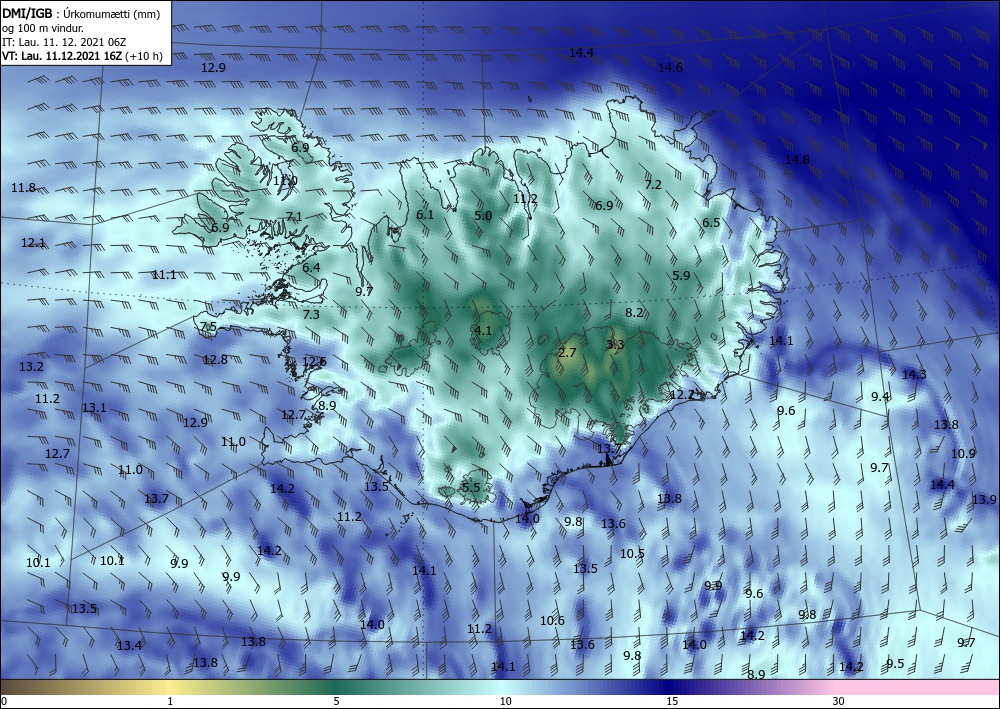Click the 9.4 value east of Iceland

coord(880,397)
